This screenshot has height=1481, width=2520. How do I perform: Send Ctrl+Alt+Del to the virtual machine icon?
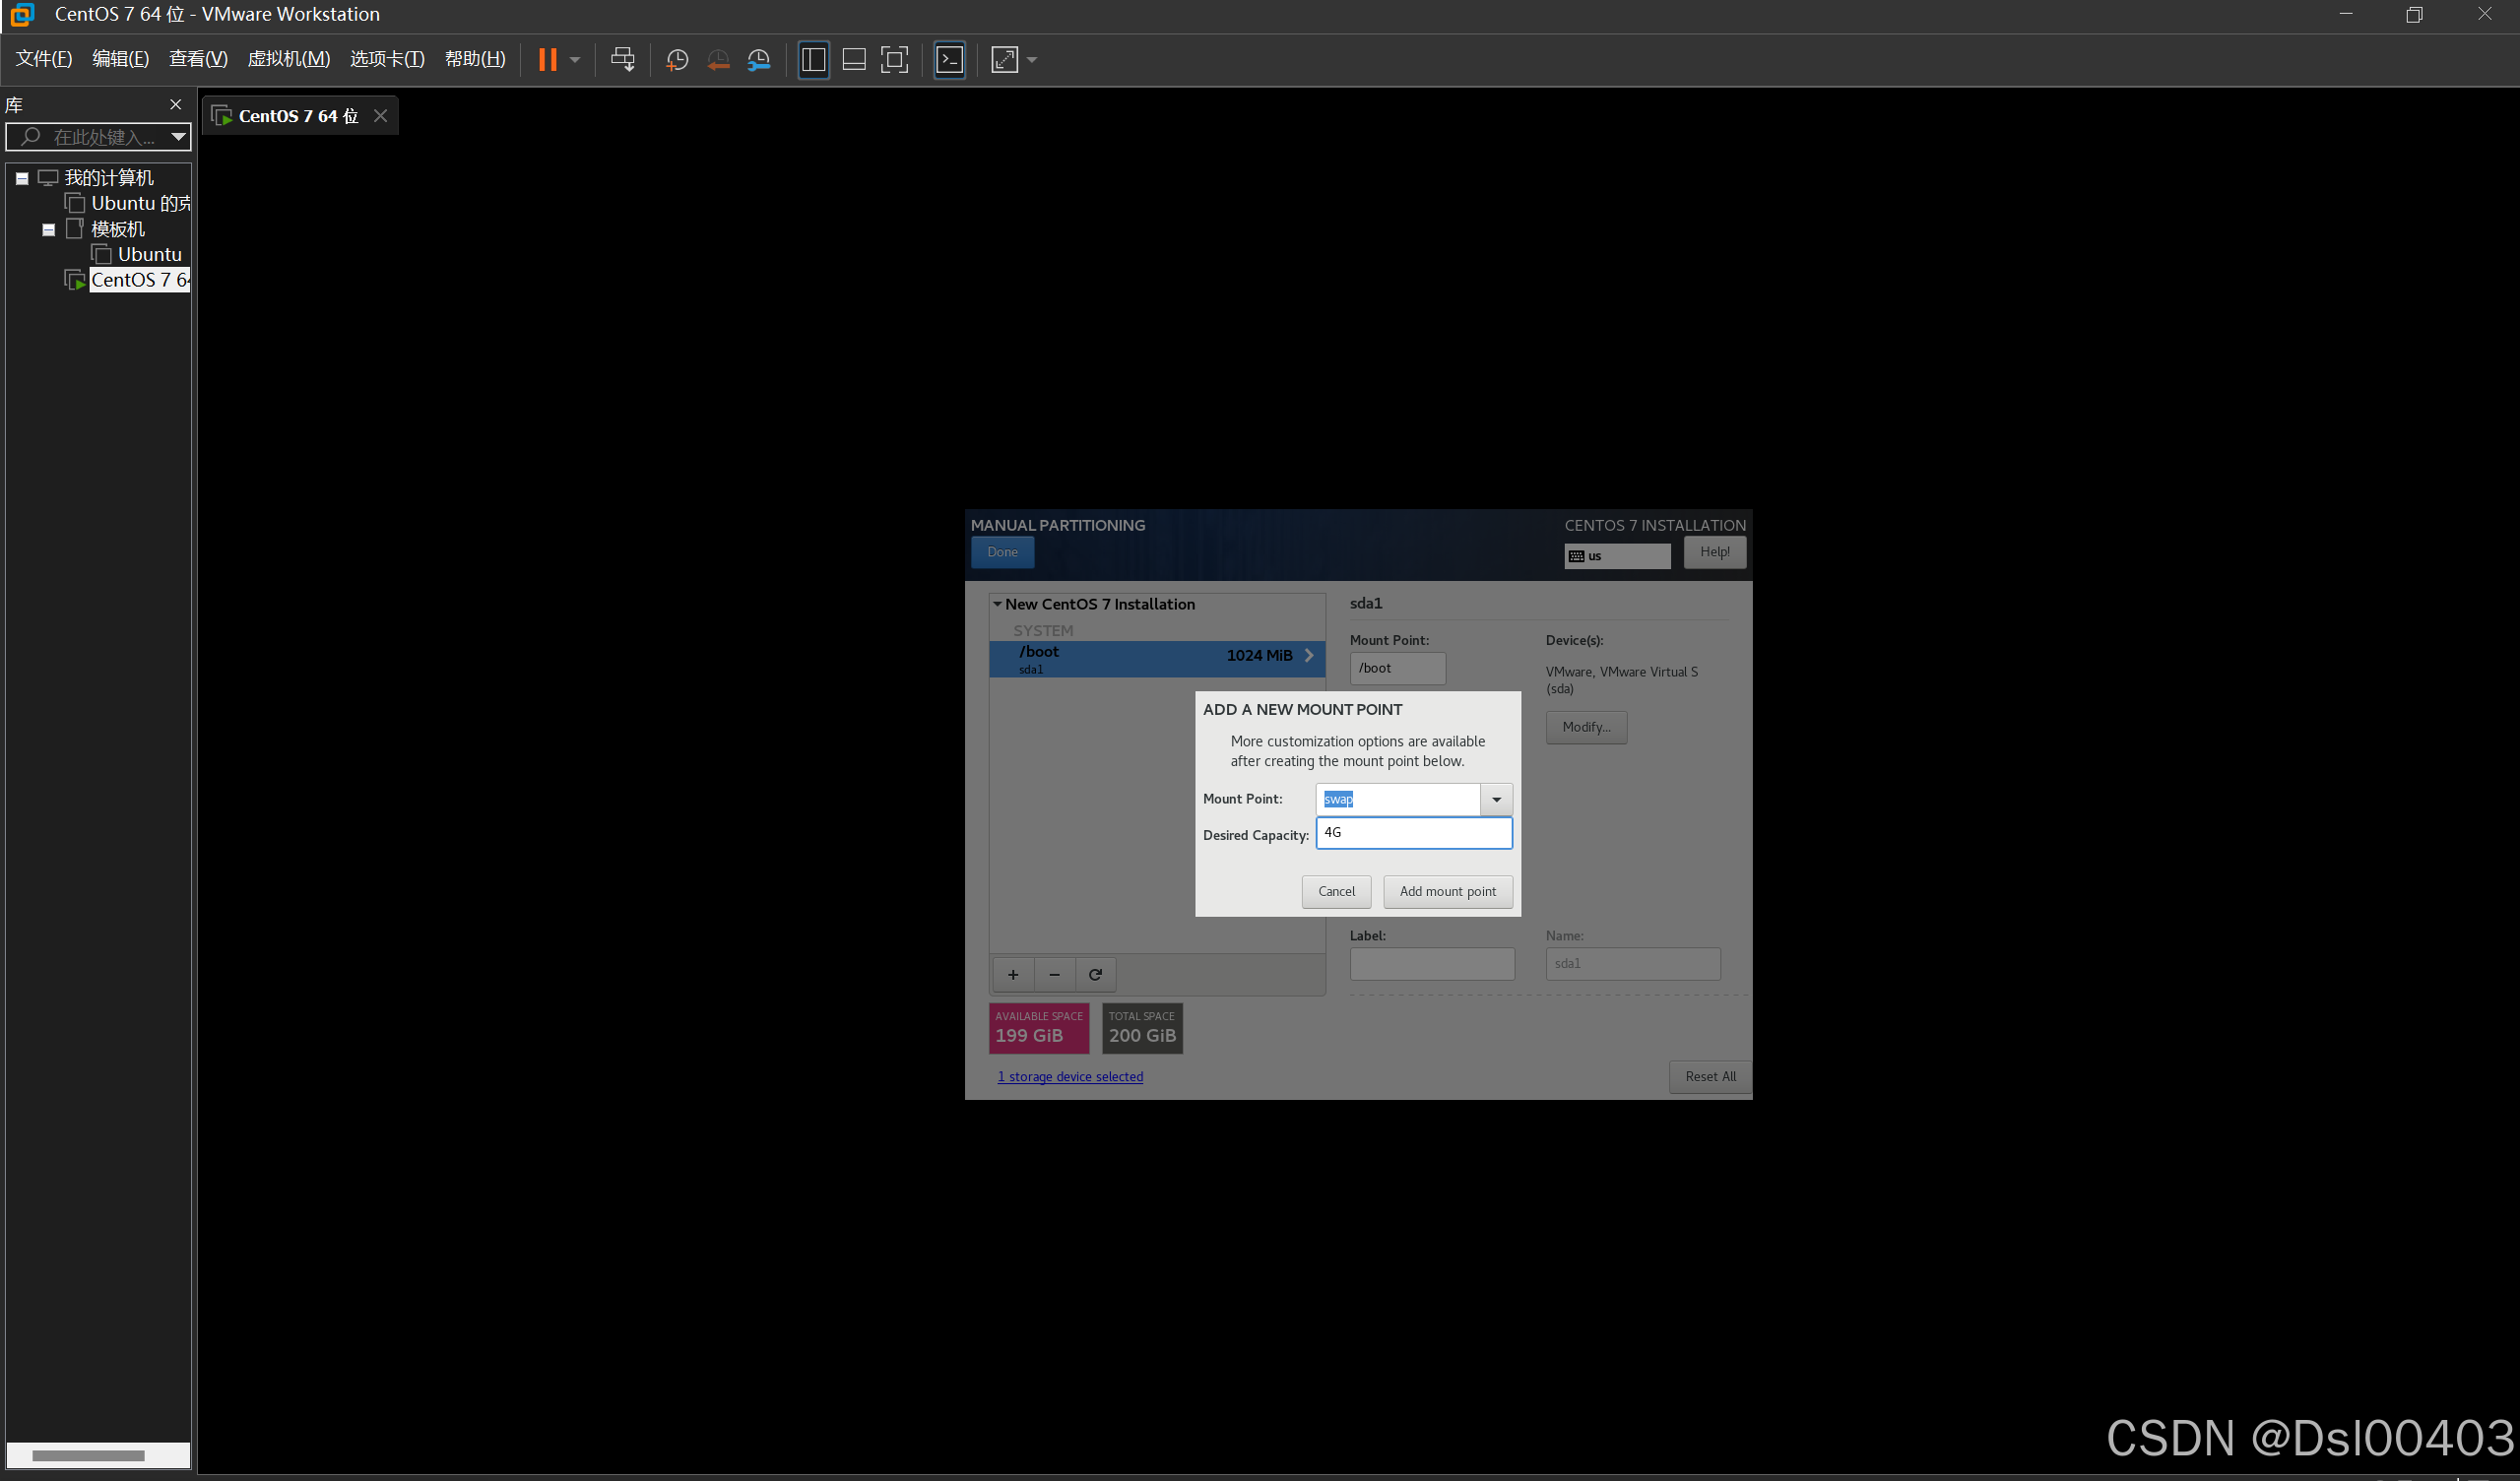point(622,59)
